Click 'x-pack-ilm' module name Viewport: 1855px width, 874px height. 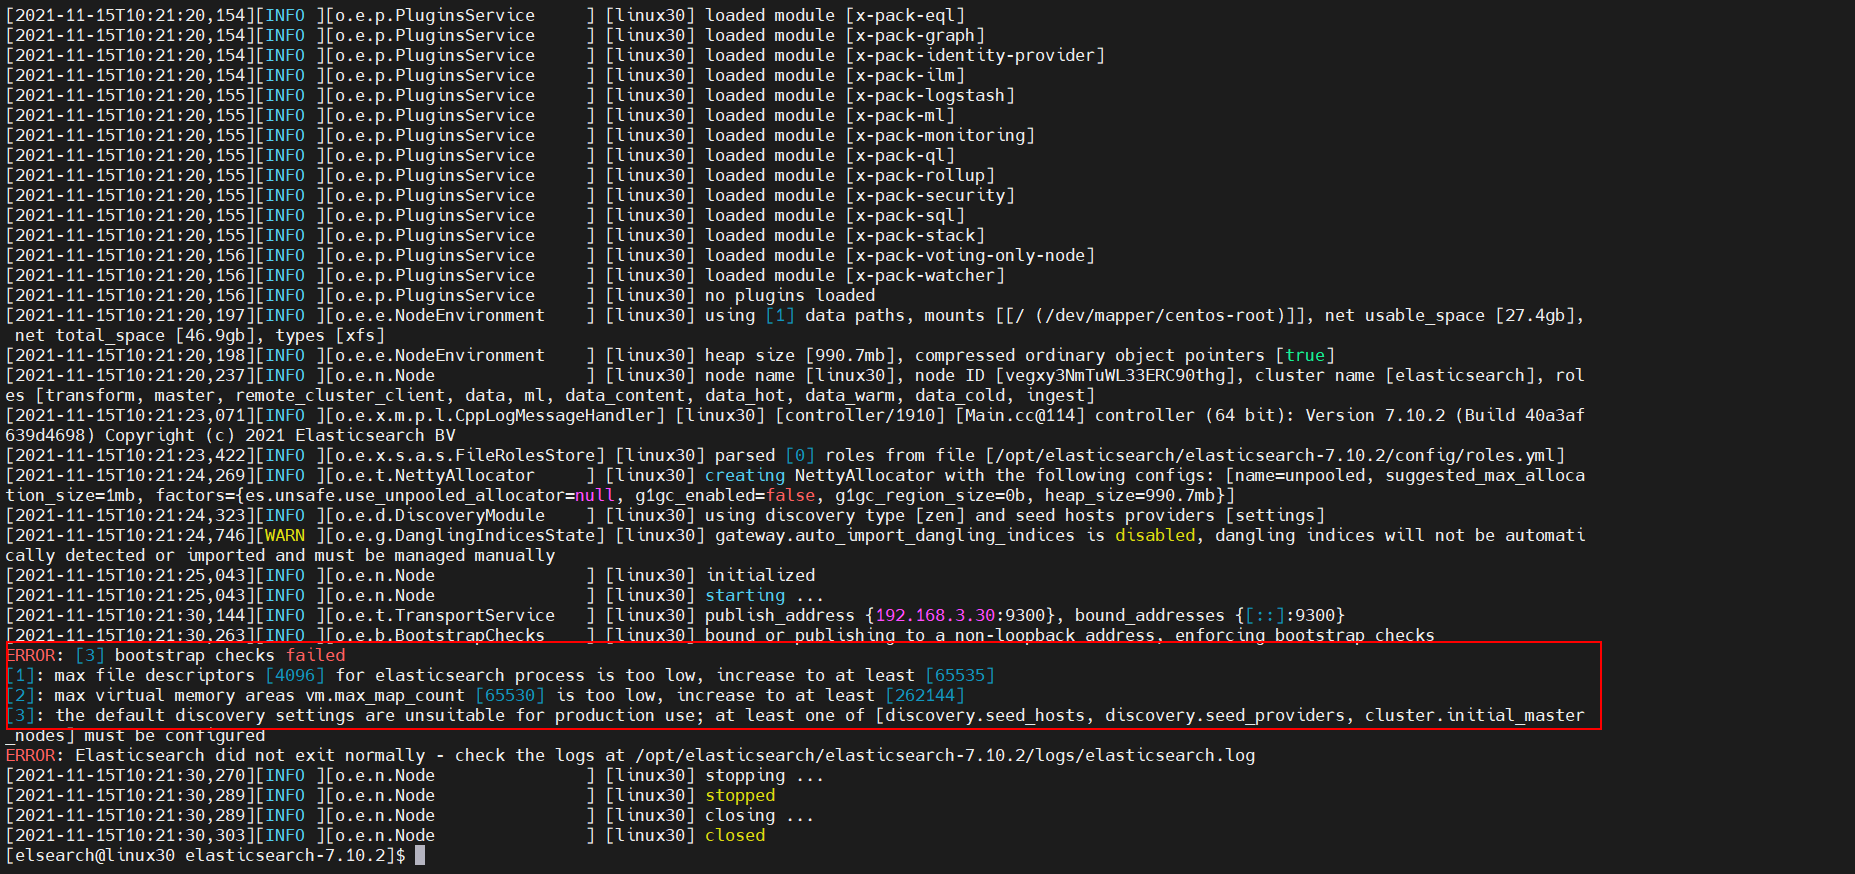coord(905,75)
